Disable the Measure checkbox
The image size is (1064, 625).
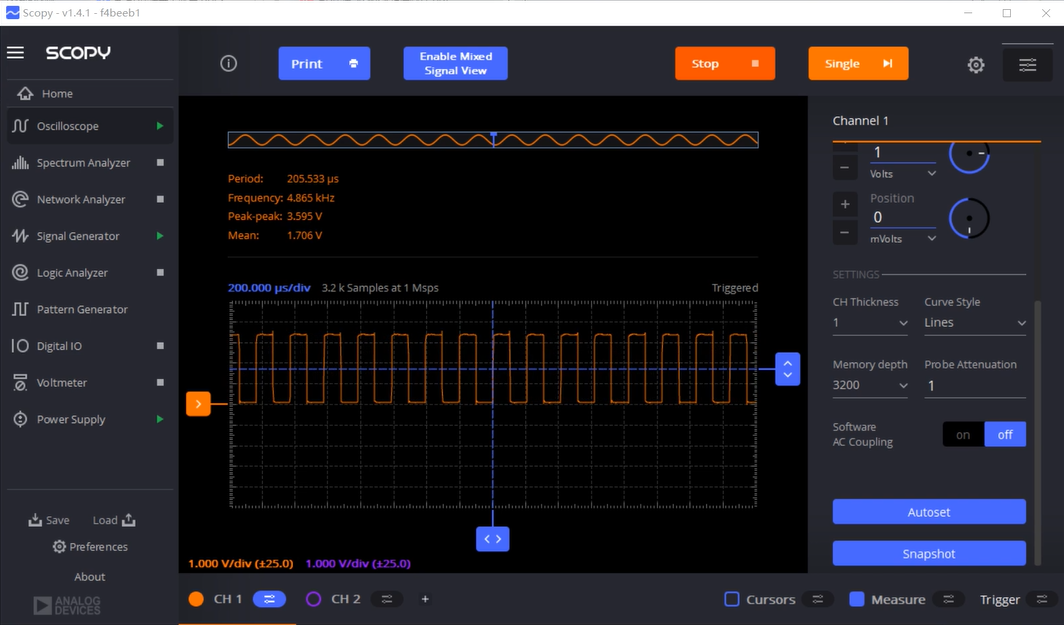[857, 599]
